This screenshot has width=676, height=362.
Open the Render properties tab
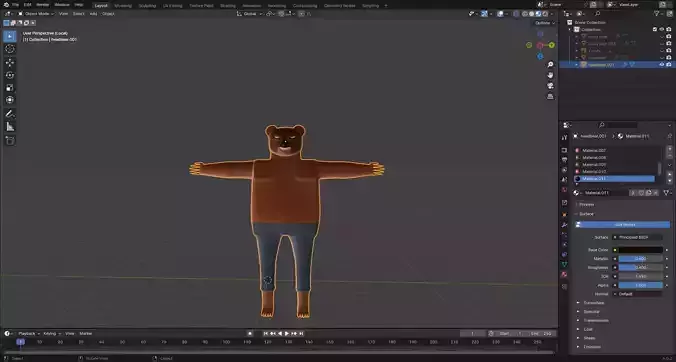pyautogui.click(x=564, y=150)
